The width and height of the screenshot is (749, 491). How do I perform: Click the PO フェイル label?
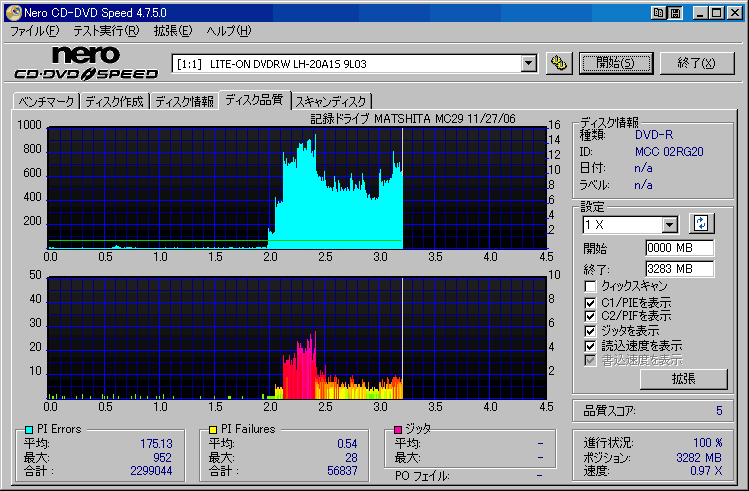[x=422, y=476]
